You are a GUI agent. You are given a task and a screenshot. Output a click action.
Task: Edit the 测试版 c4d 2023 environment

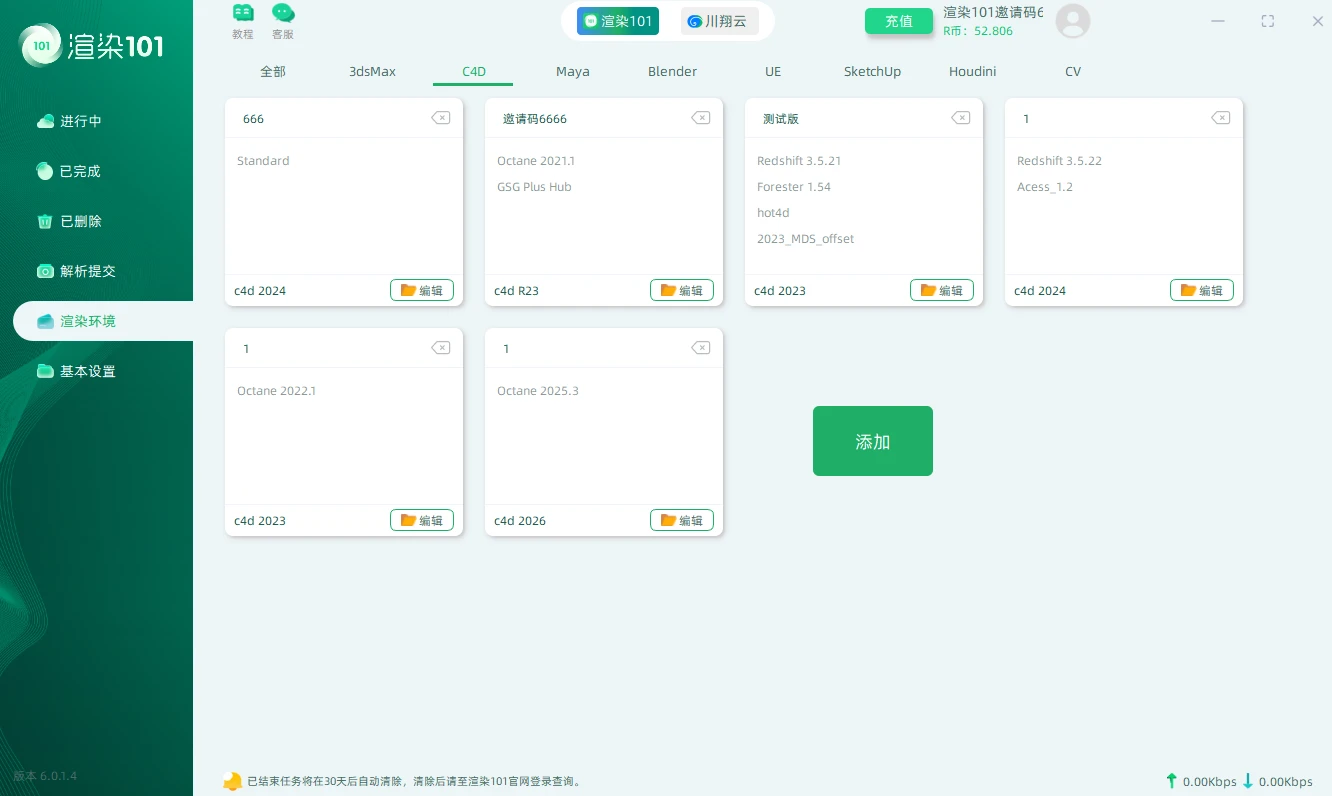(942, 290)
